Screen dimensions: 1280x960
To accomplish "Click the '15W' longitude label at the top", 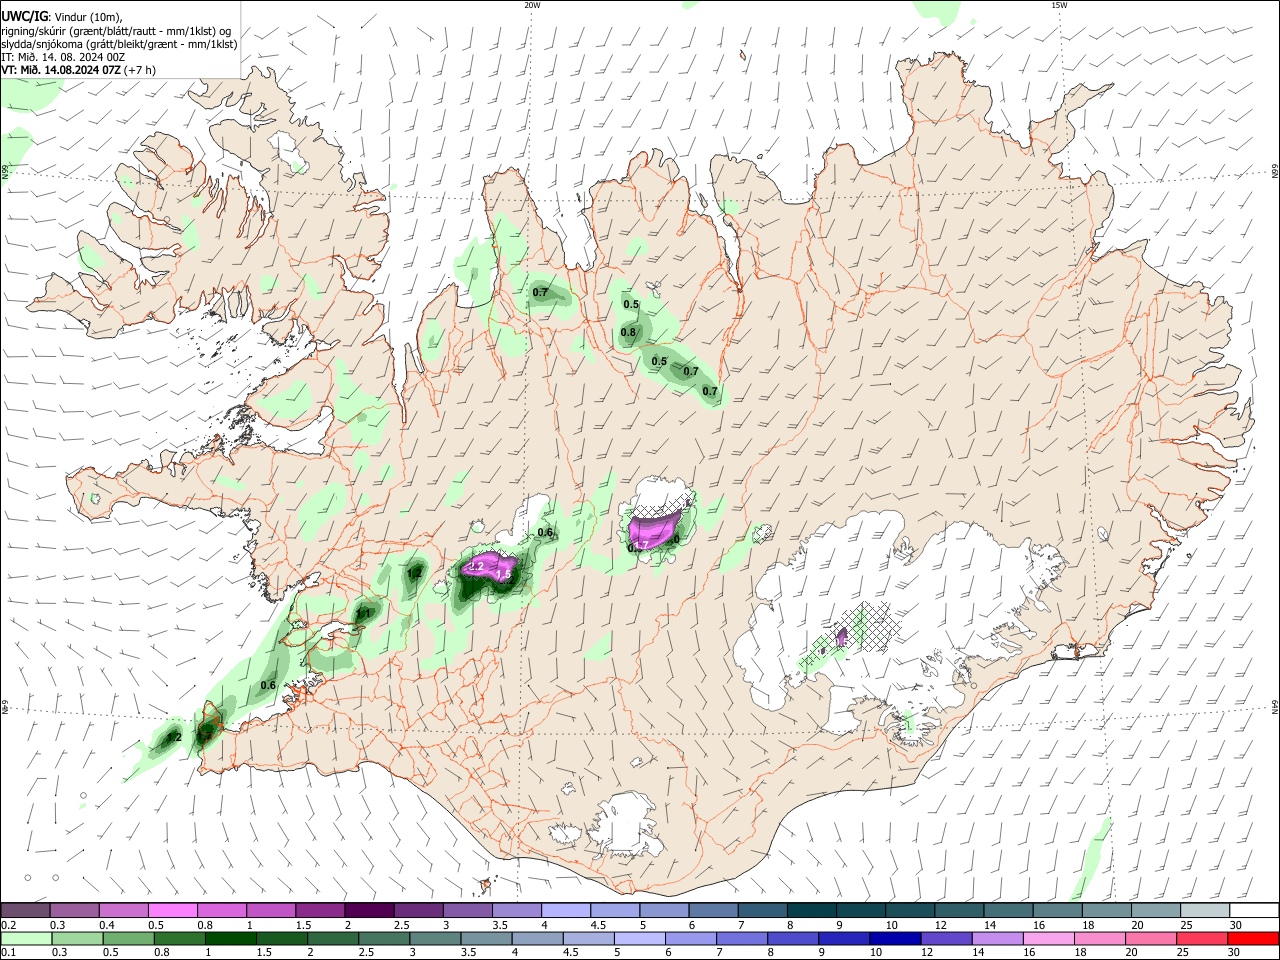I will tap(1059, 5).
